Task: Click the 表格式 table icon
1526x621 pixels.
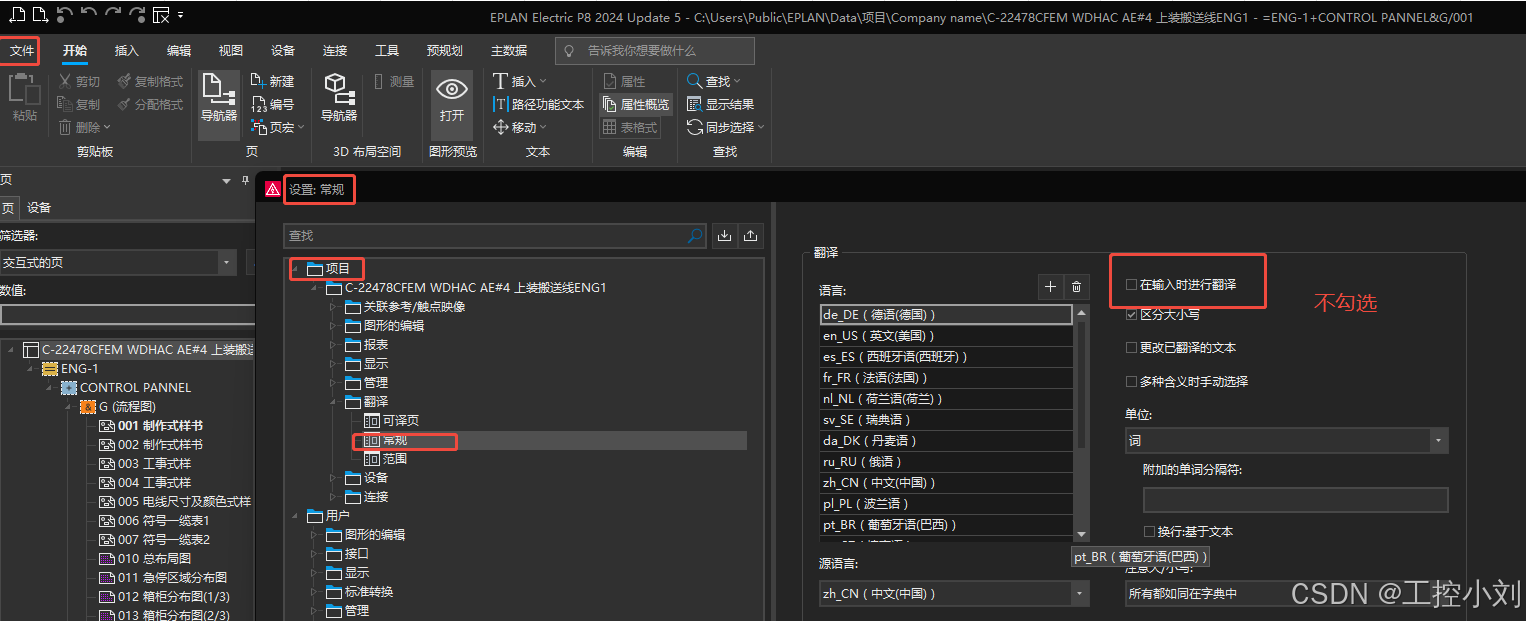Action: 609,127
